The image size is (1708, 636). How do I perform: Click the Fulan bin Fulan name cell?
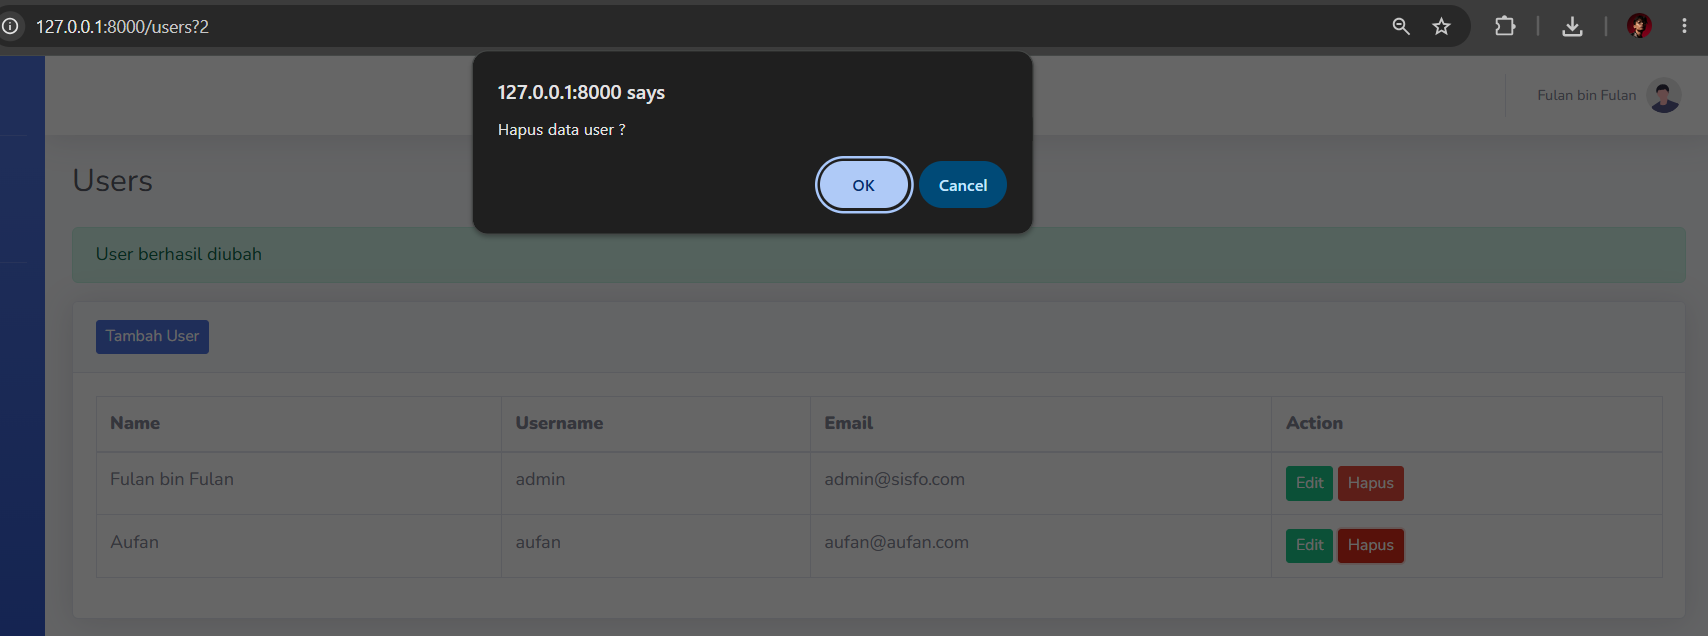click(x=299, y=483)
